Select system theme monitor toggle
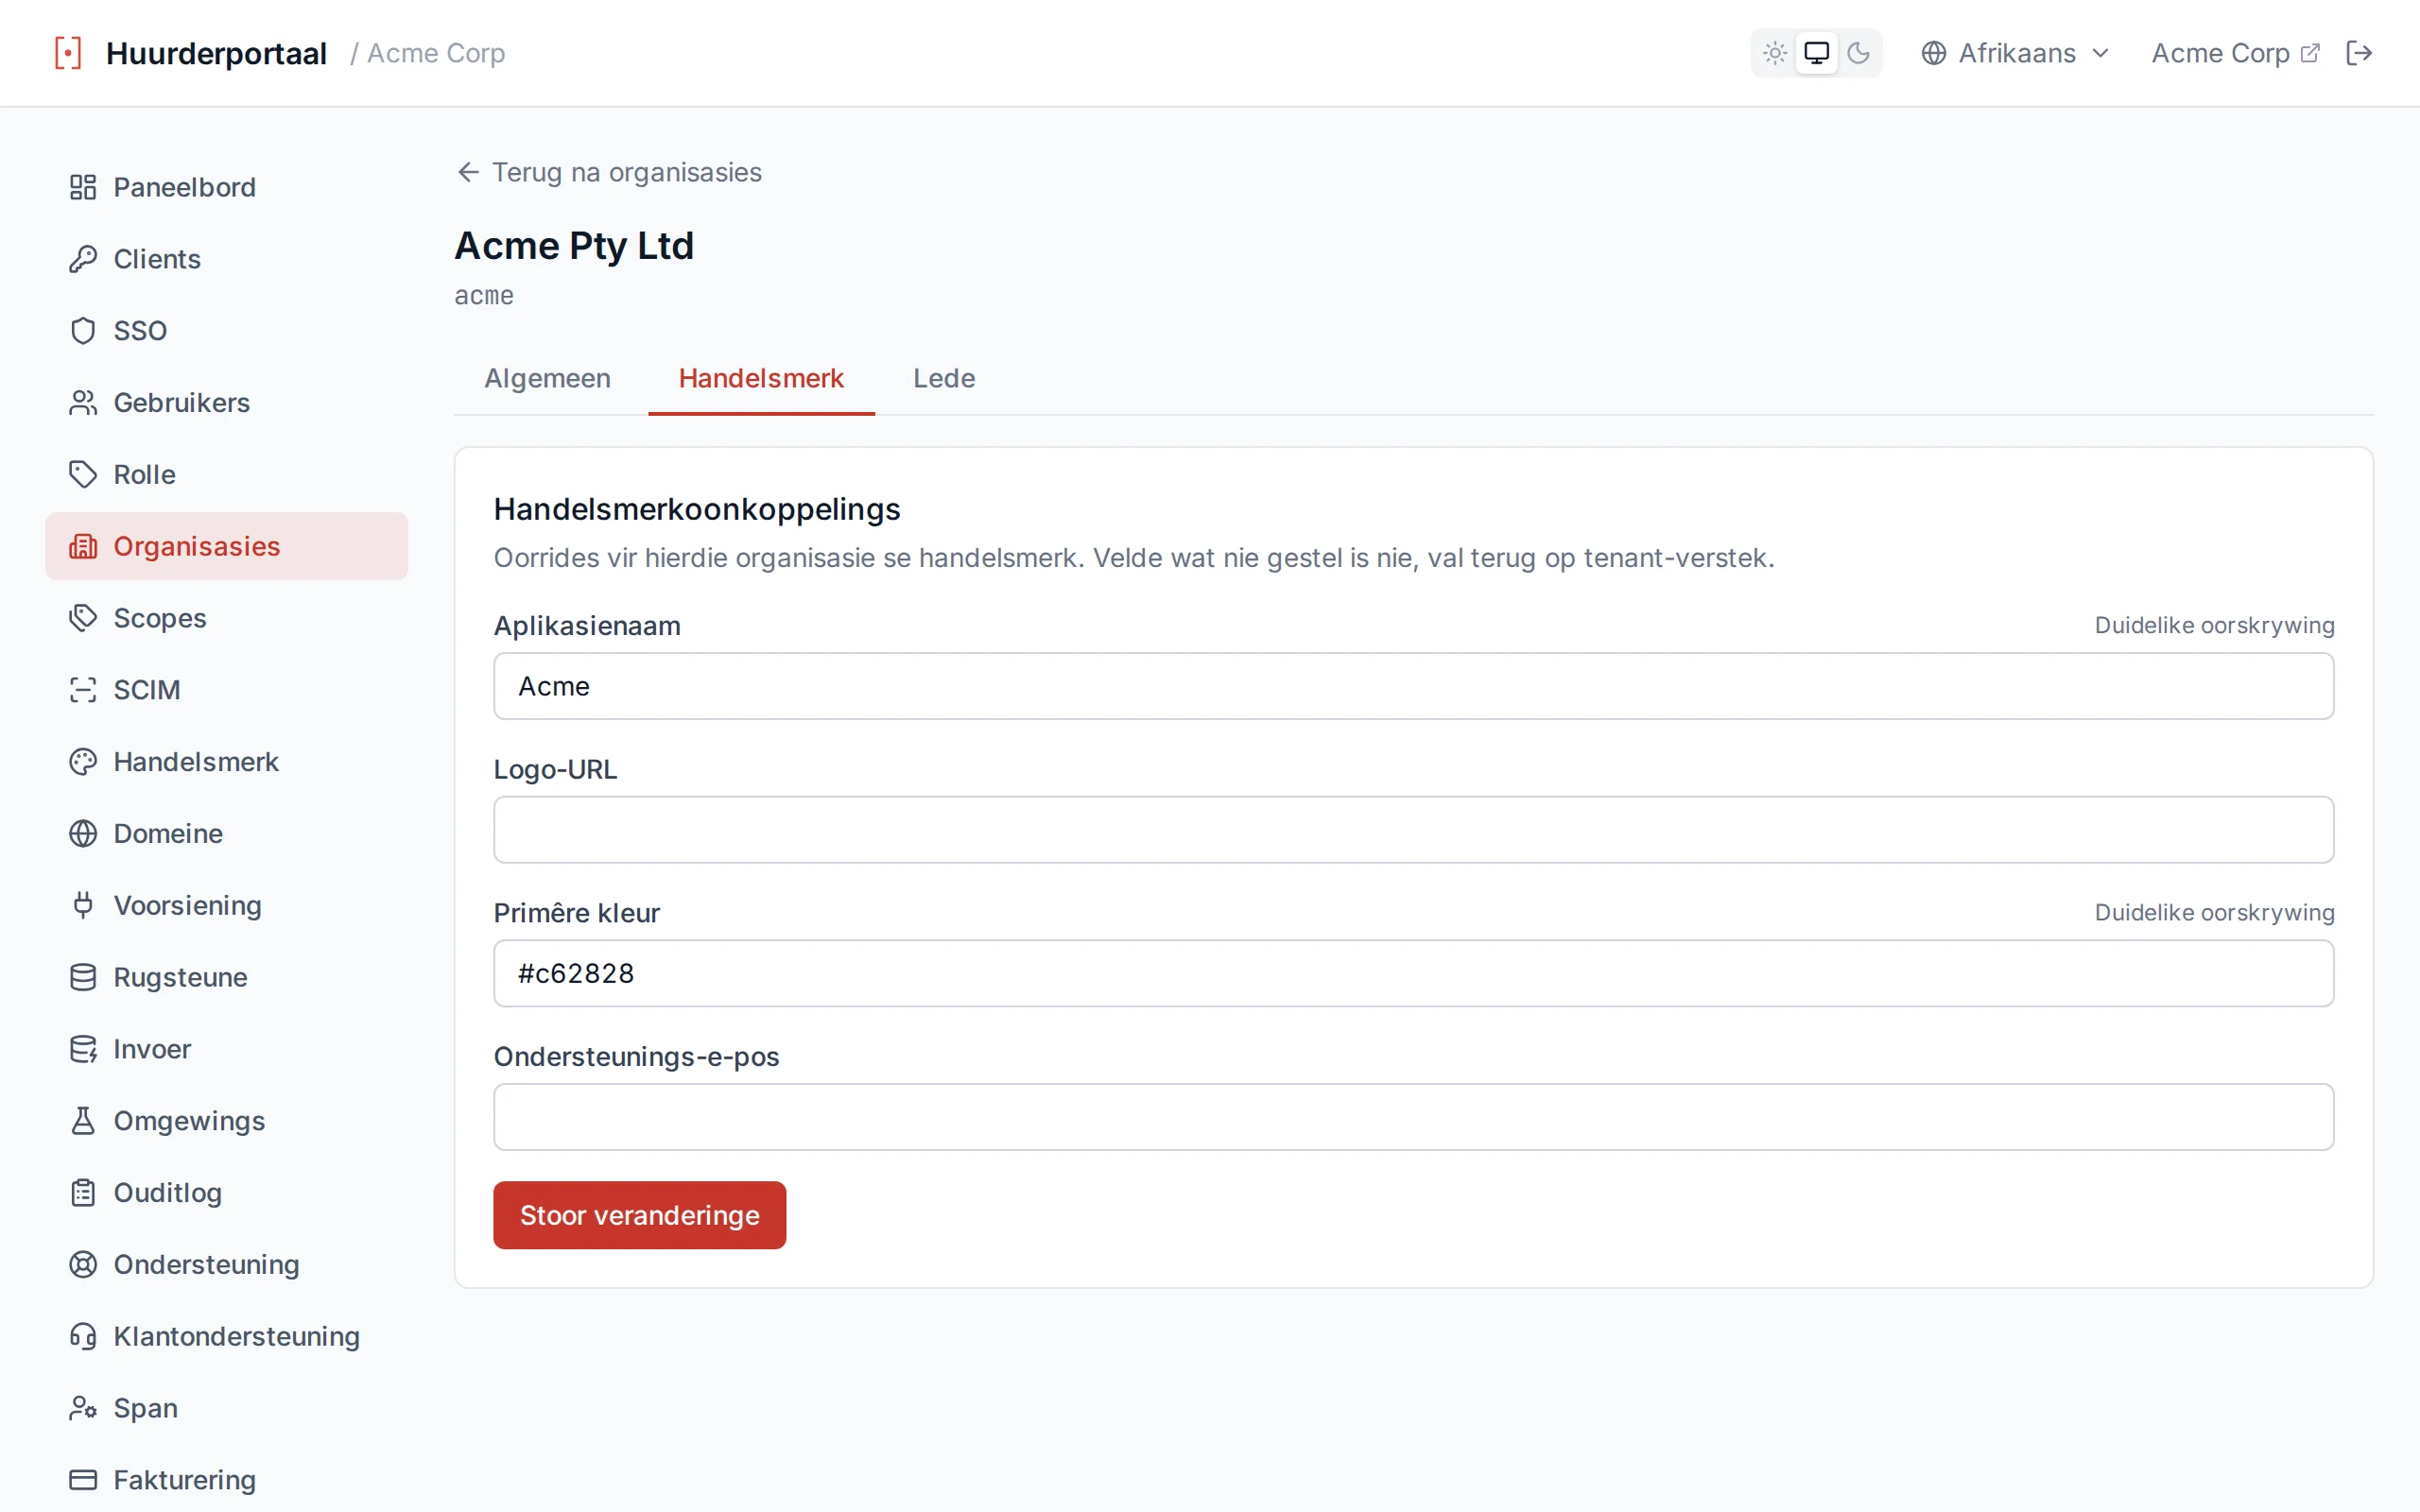 (x=1816, y=53)
